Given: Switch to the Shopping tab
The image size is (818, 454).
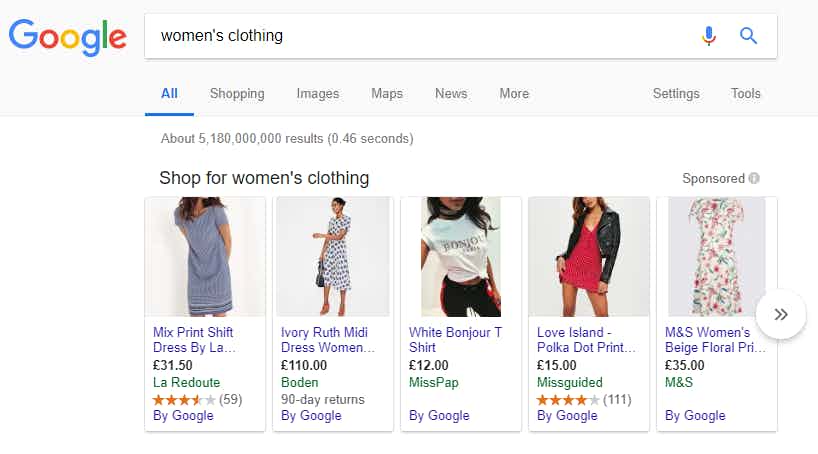Looking at the screenshot, I should click(237, 94).
